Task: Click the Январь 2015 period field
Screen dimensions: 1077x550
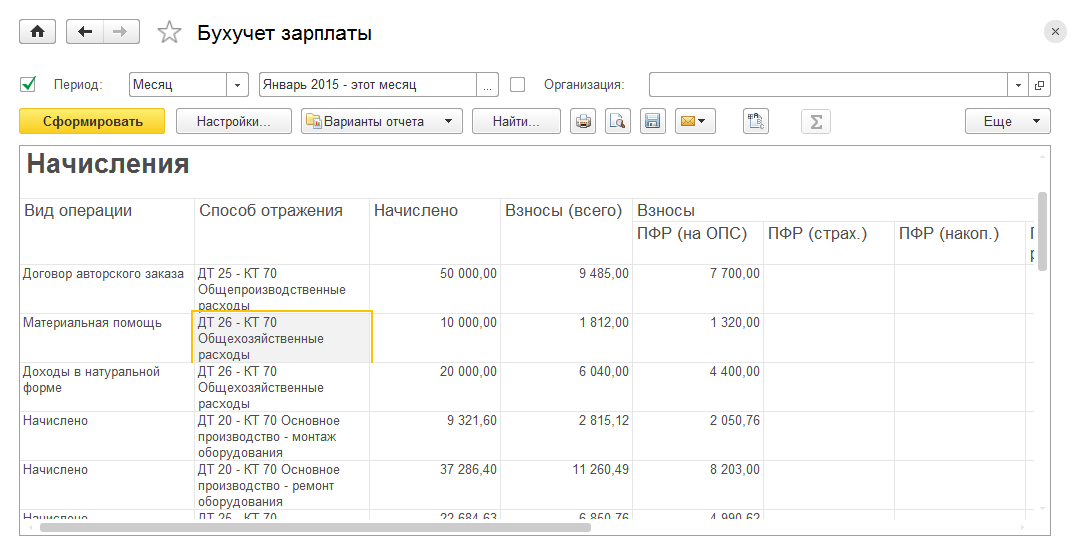Action: [366, 85]
